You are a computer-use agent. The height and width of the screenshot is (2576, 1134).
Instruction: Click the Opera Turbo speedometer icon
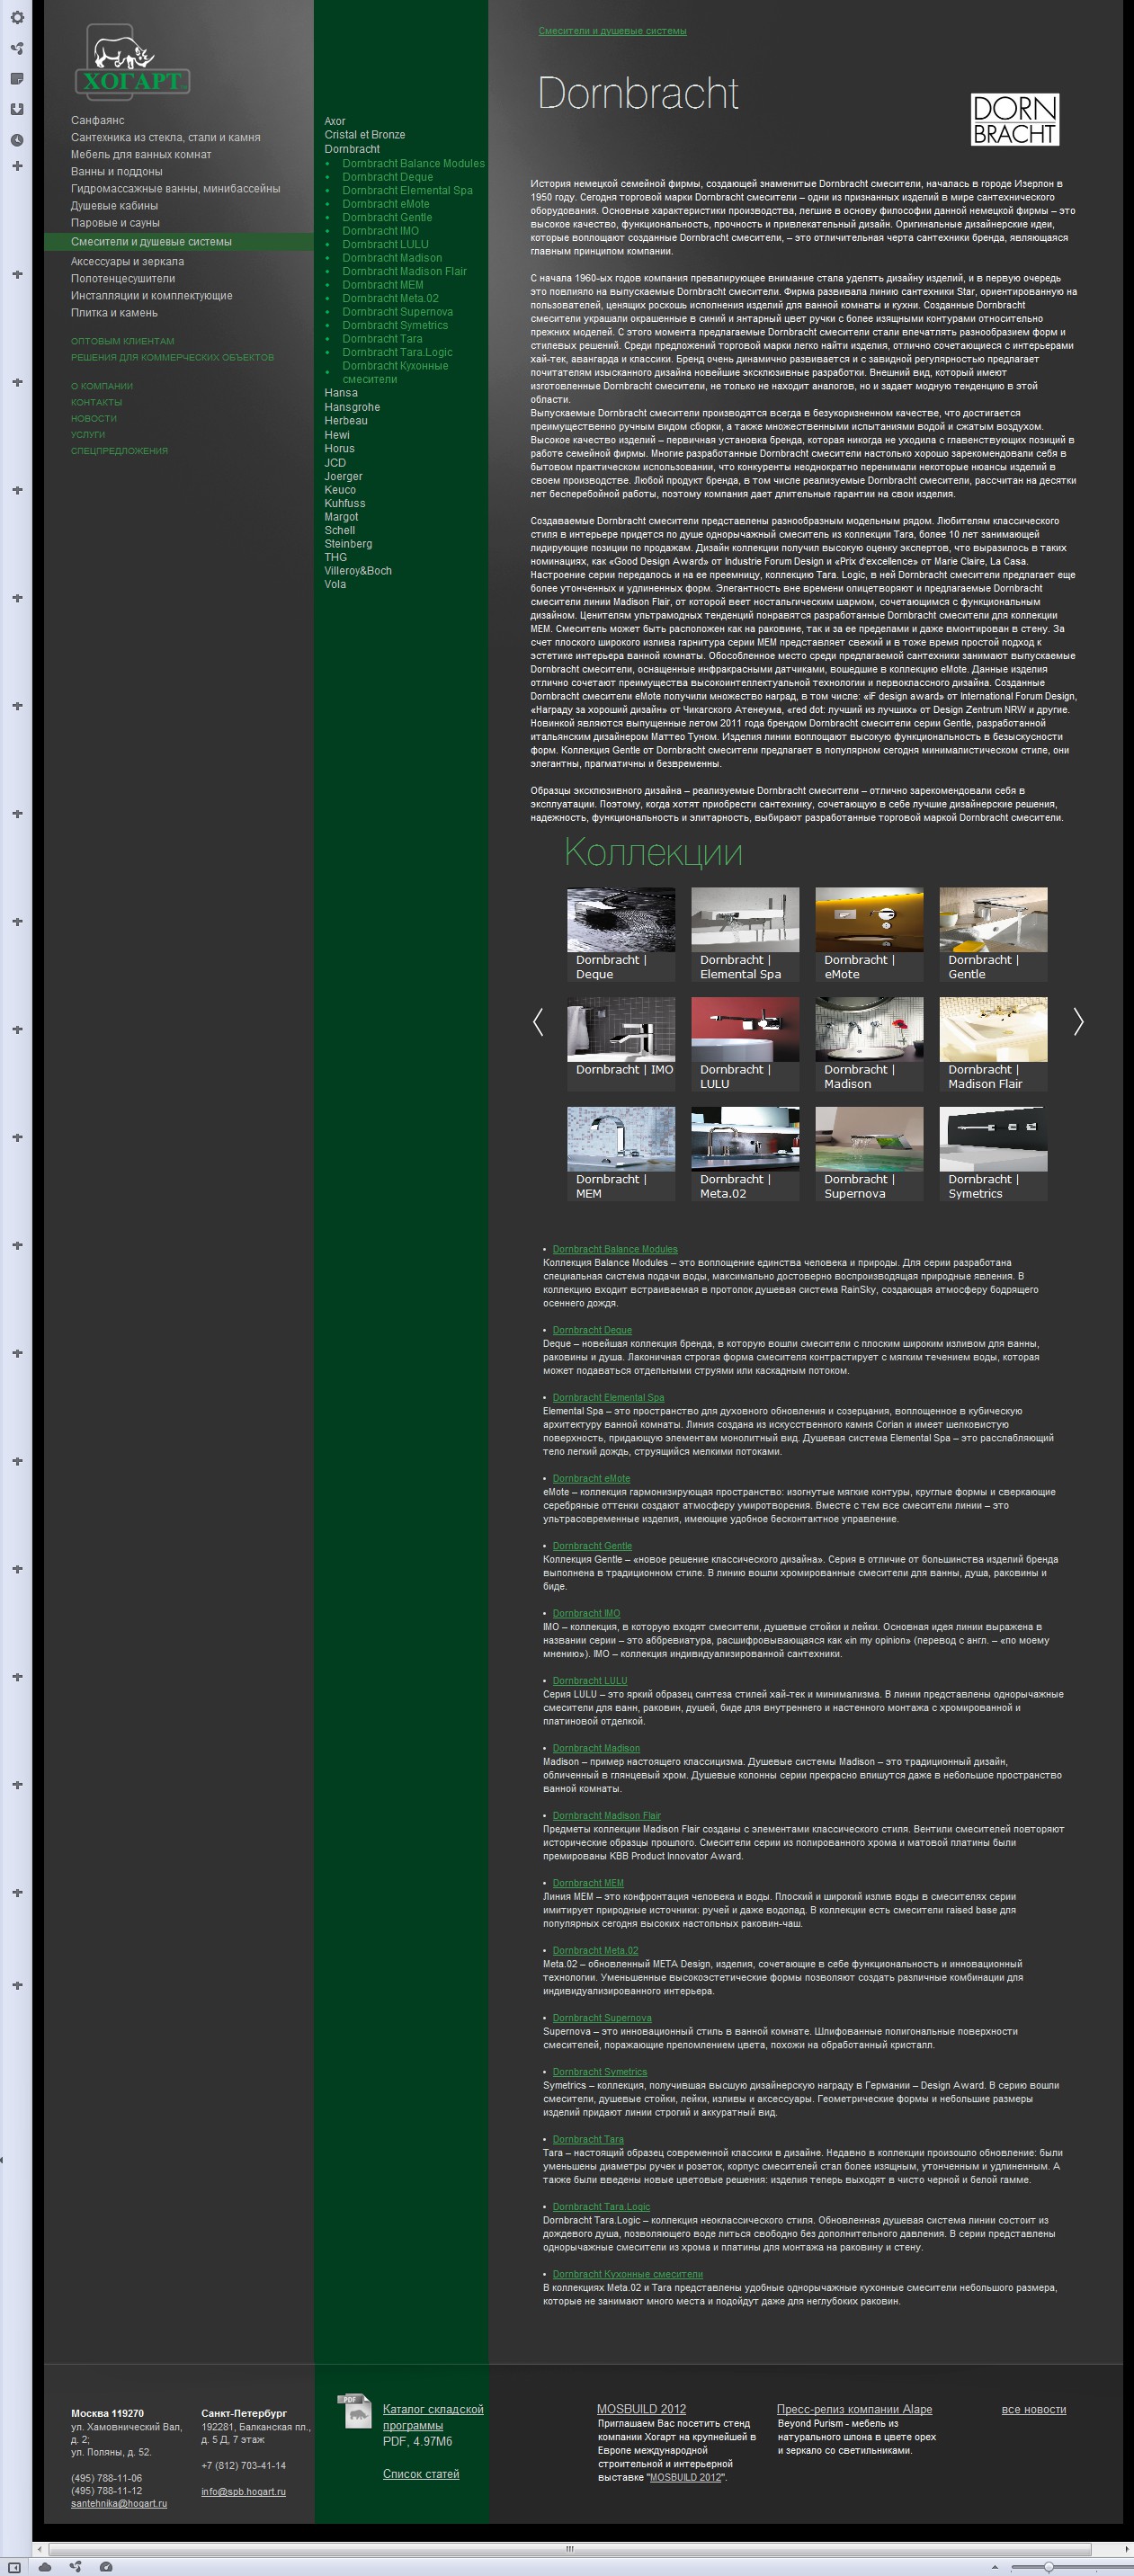pyautogui.click(x=106, y=2567)
